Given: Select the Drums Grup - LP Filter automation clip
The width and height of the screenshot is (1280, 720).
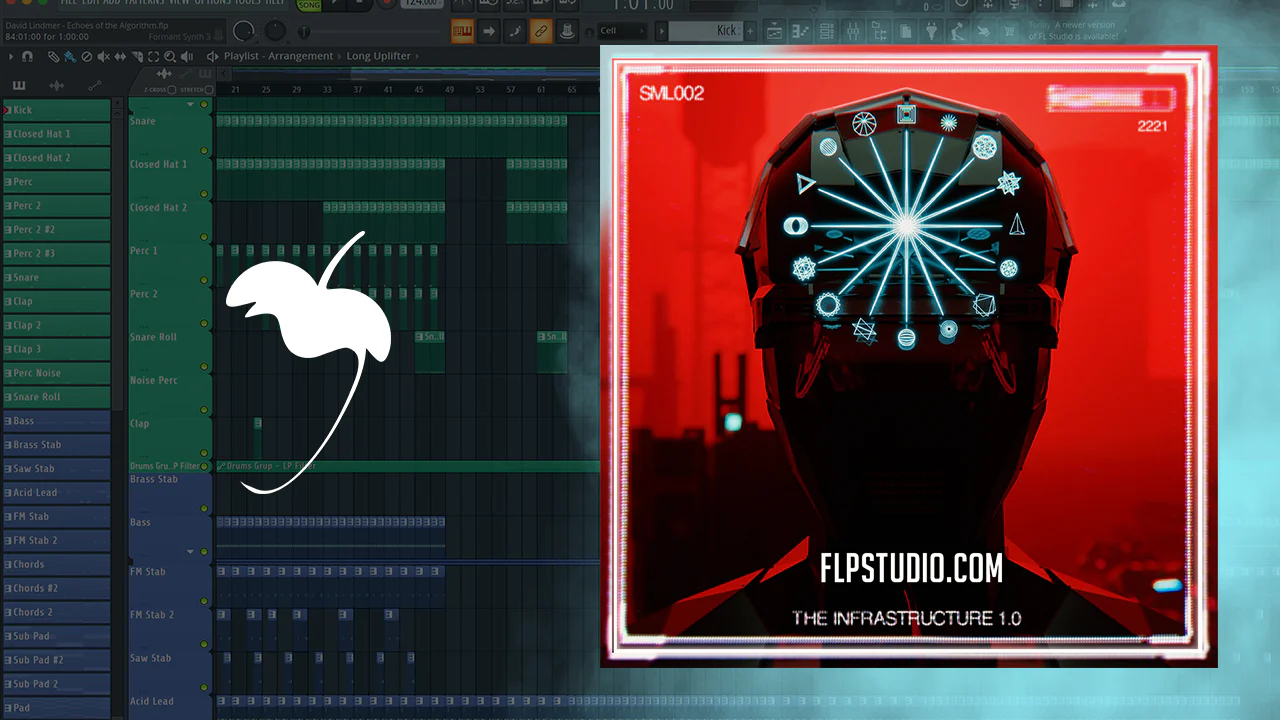Looking at the screenshot, I should pos(408,466).
